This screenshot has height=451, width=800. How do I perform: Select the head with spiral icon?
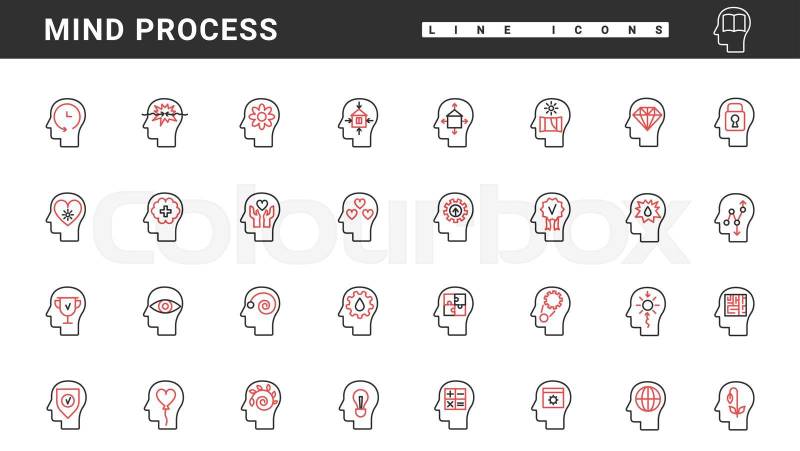(x=260, y=311)
